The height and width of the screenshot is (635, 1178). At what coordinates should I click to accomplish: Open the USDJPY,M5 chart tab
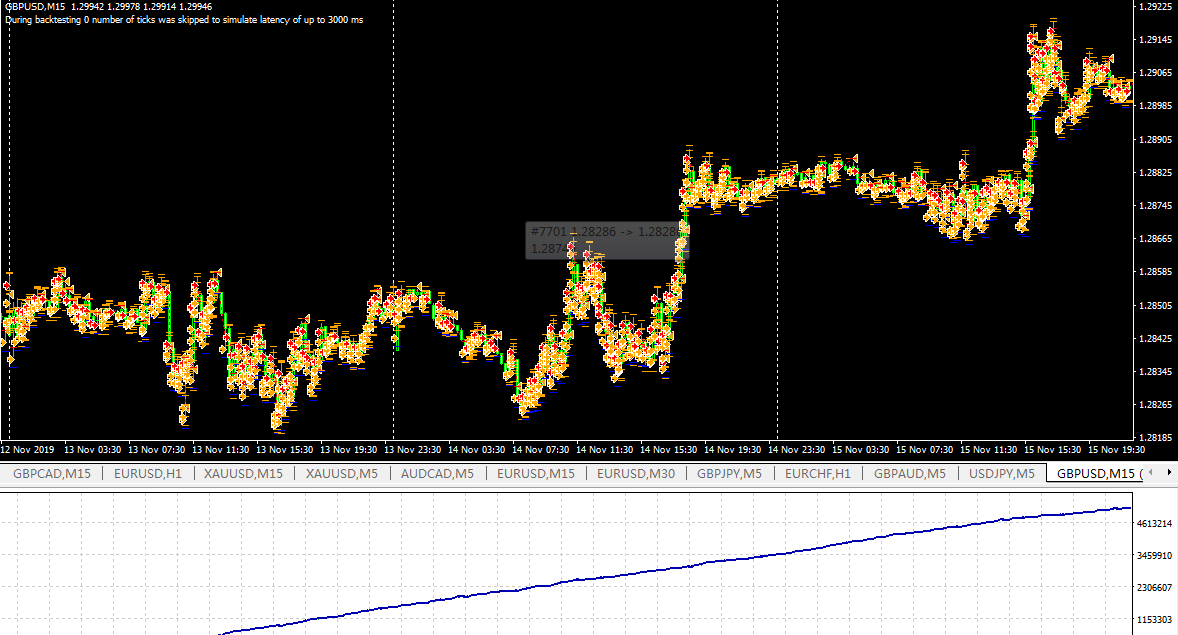point(1001,473)
